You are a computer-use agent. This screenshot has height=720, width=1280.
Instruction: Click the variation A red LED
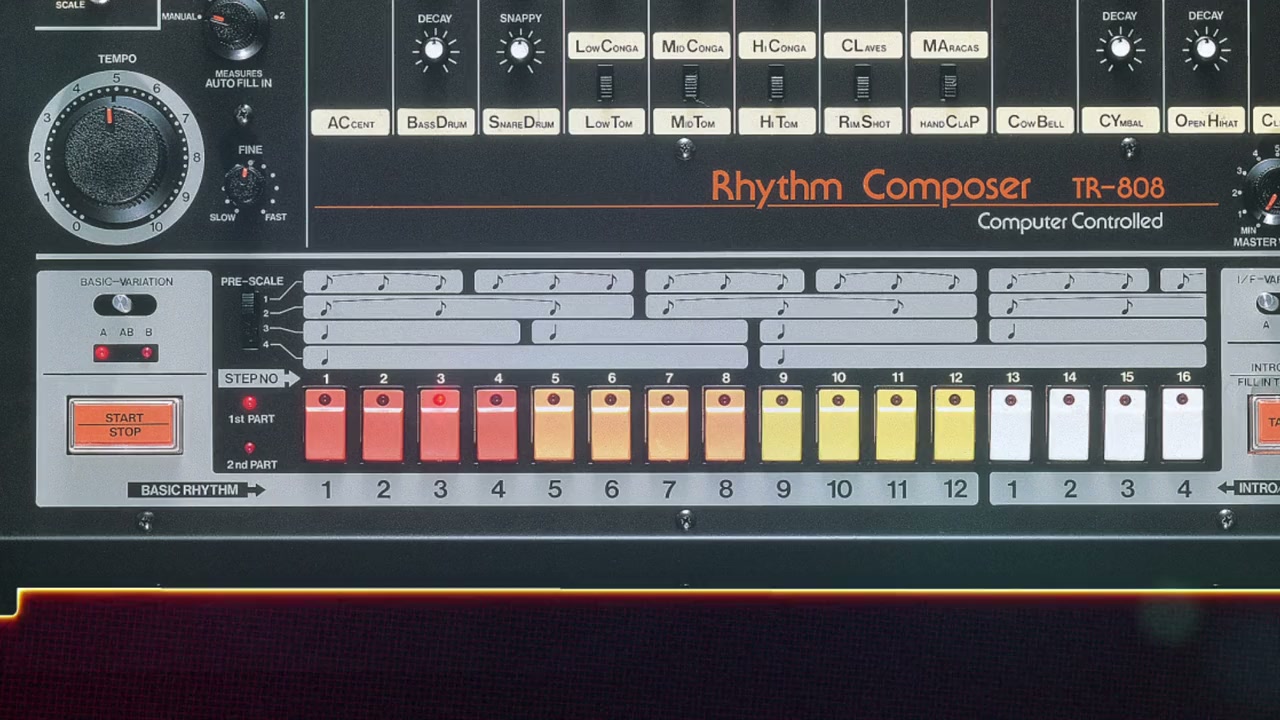pos(102,353)
